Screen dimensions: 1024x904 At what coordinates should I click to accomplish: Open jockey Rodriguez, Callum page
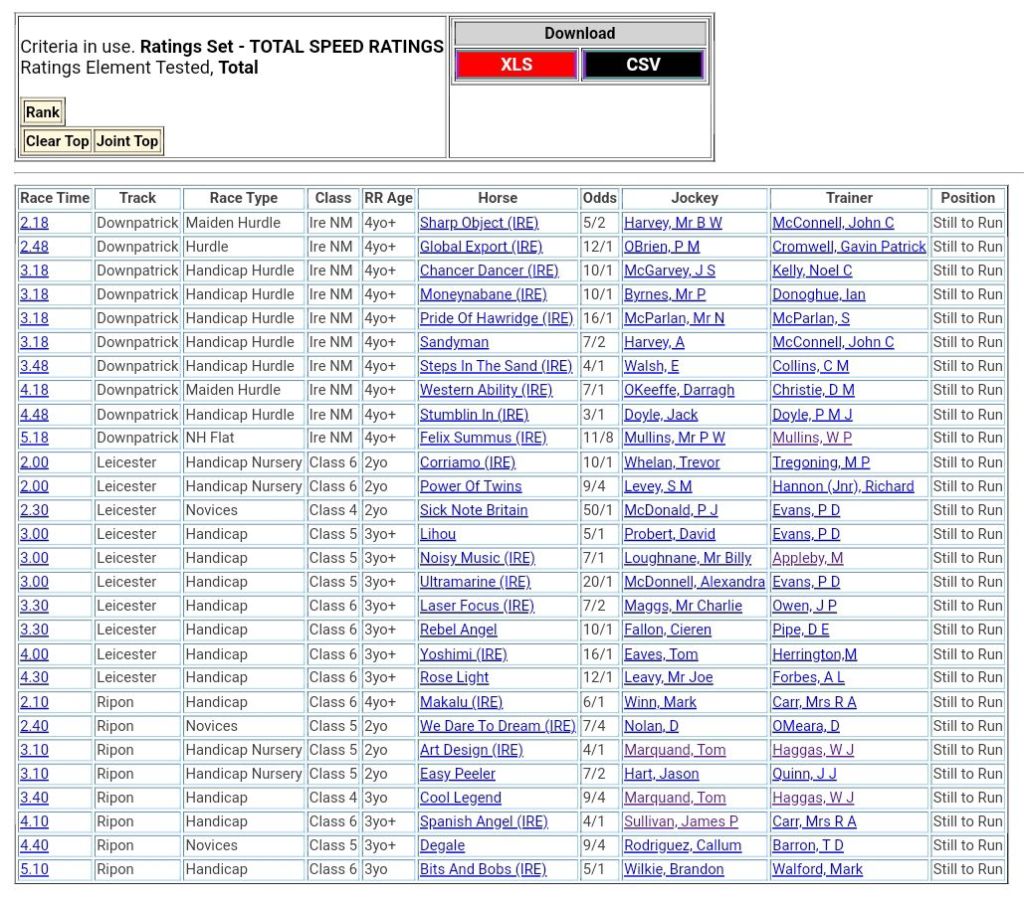[682, 845]
